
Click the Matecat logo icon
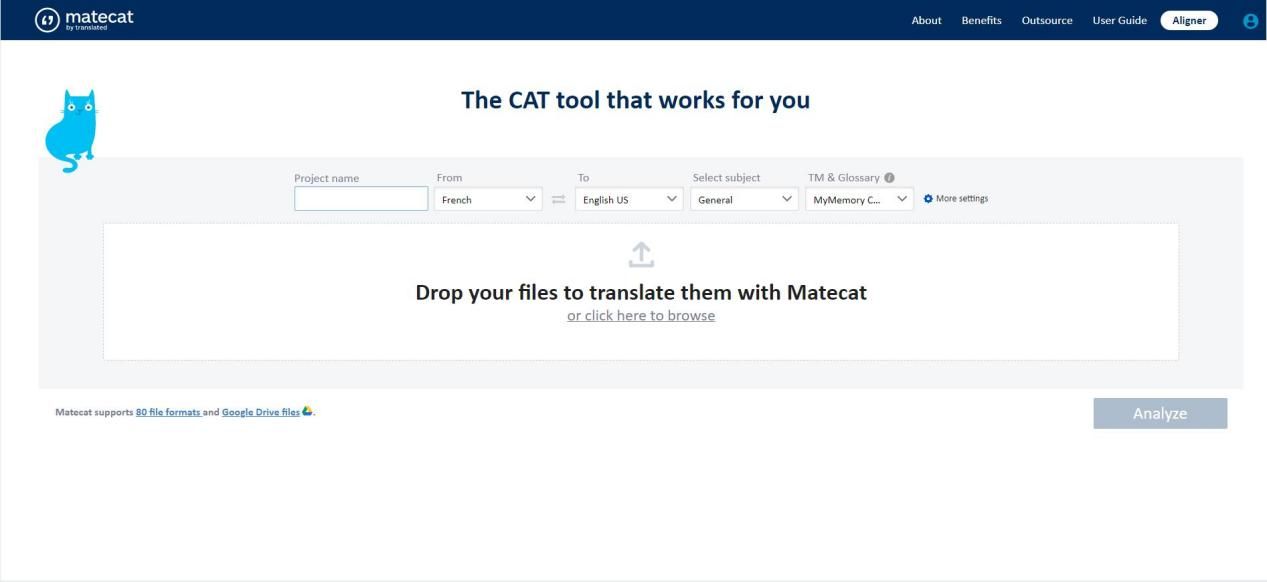click(47, 20)
